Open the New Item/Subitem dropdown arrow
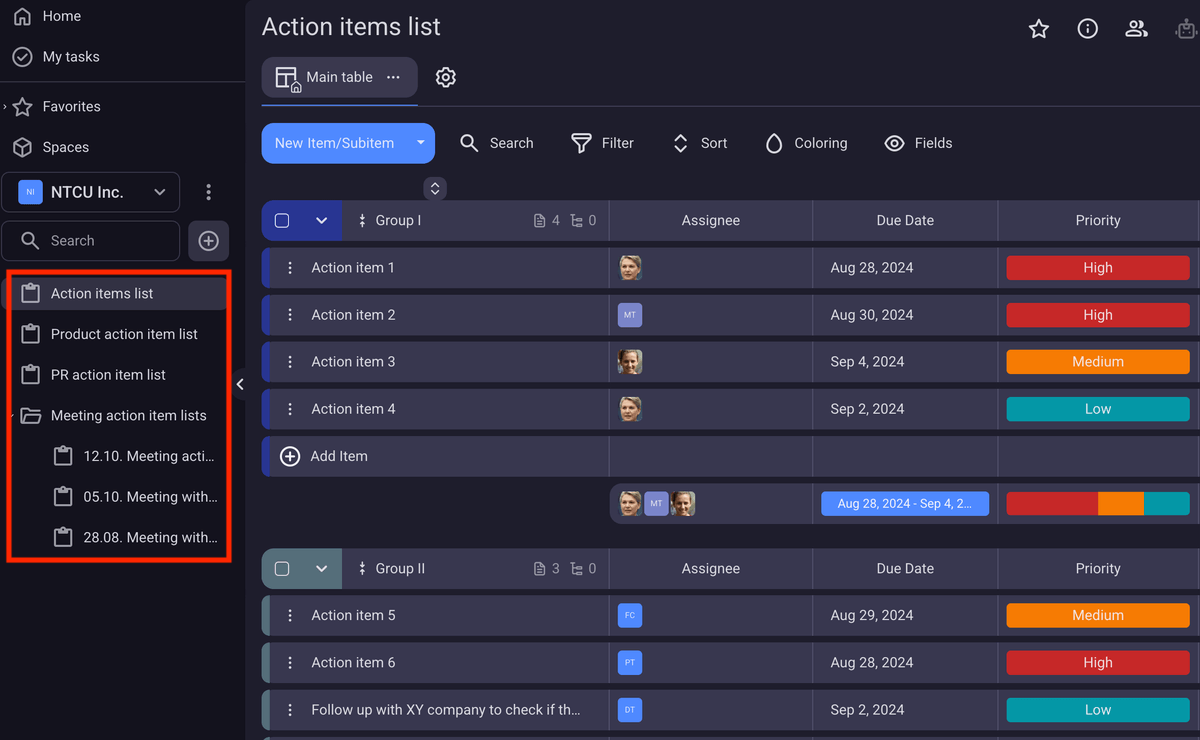The image size is (1200, 740). tap(420, 143)
